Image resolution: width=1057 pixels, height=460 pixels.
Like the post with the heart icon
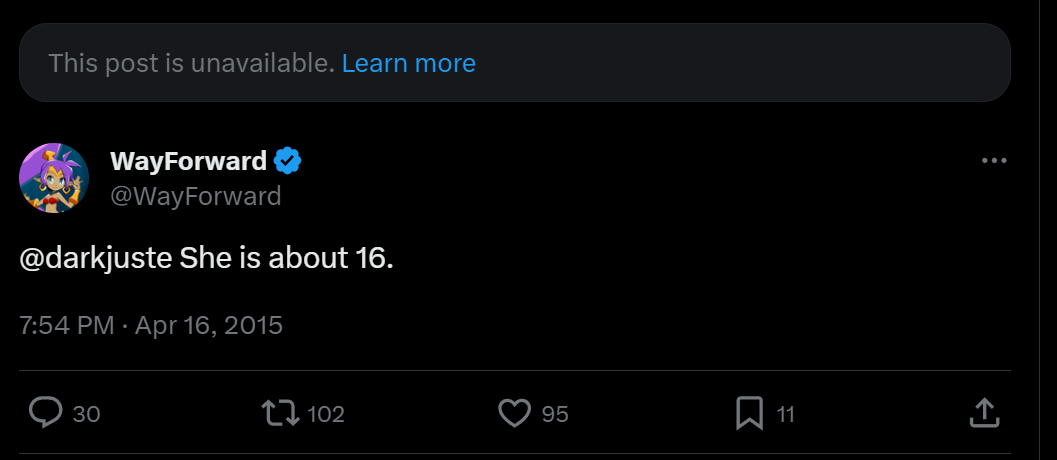coord(514,413)
